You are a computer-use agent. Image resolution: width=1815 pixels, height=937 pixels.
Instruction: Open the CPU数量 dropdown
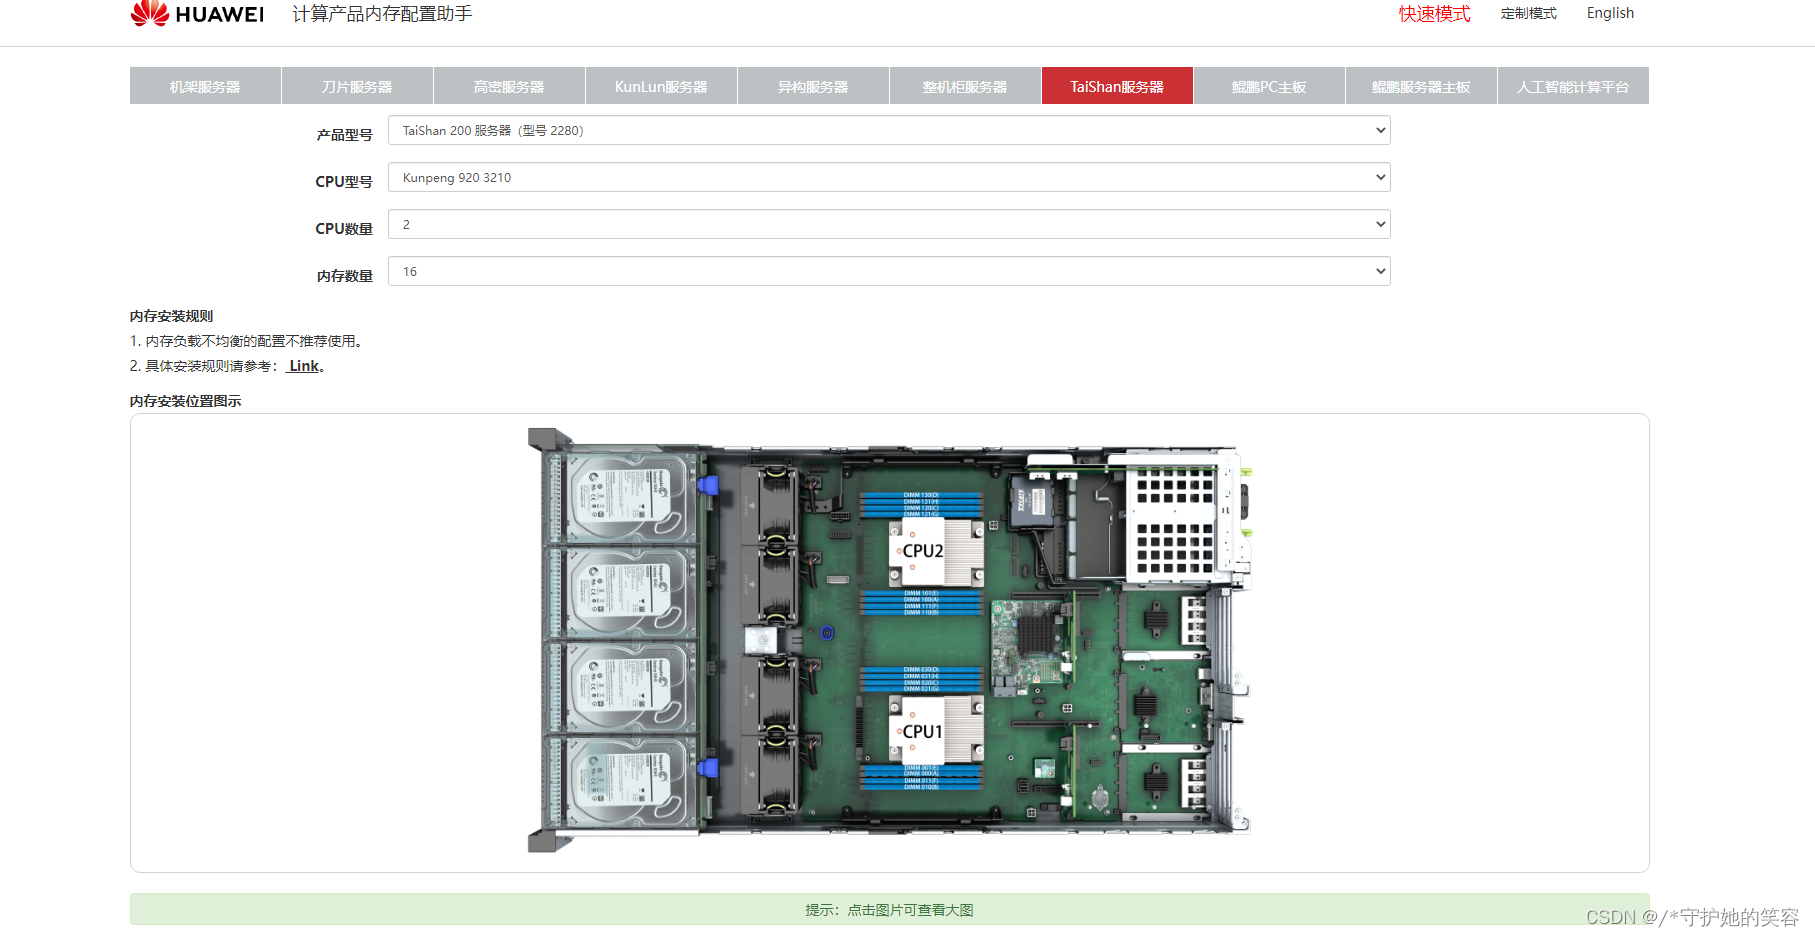tap(889, 224)
